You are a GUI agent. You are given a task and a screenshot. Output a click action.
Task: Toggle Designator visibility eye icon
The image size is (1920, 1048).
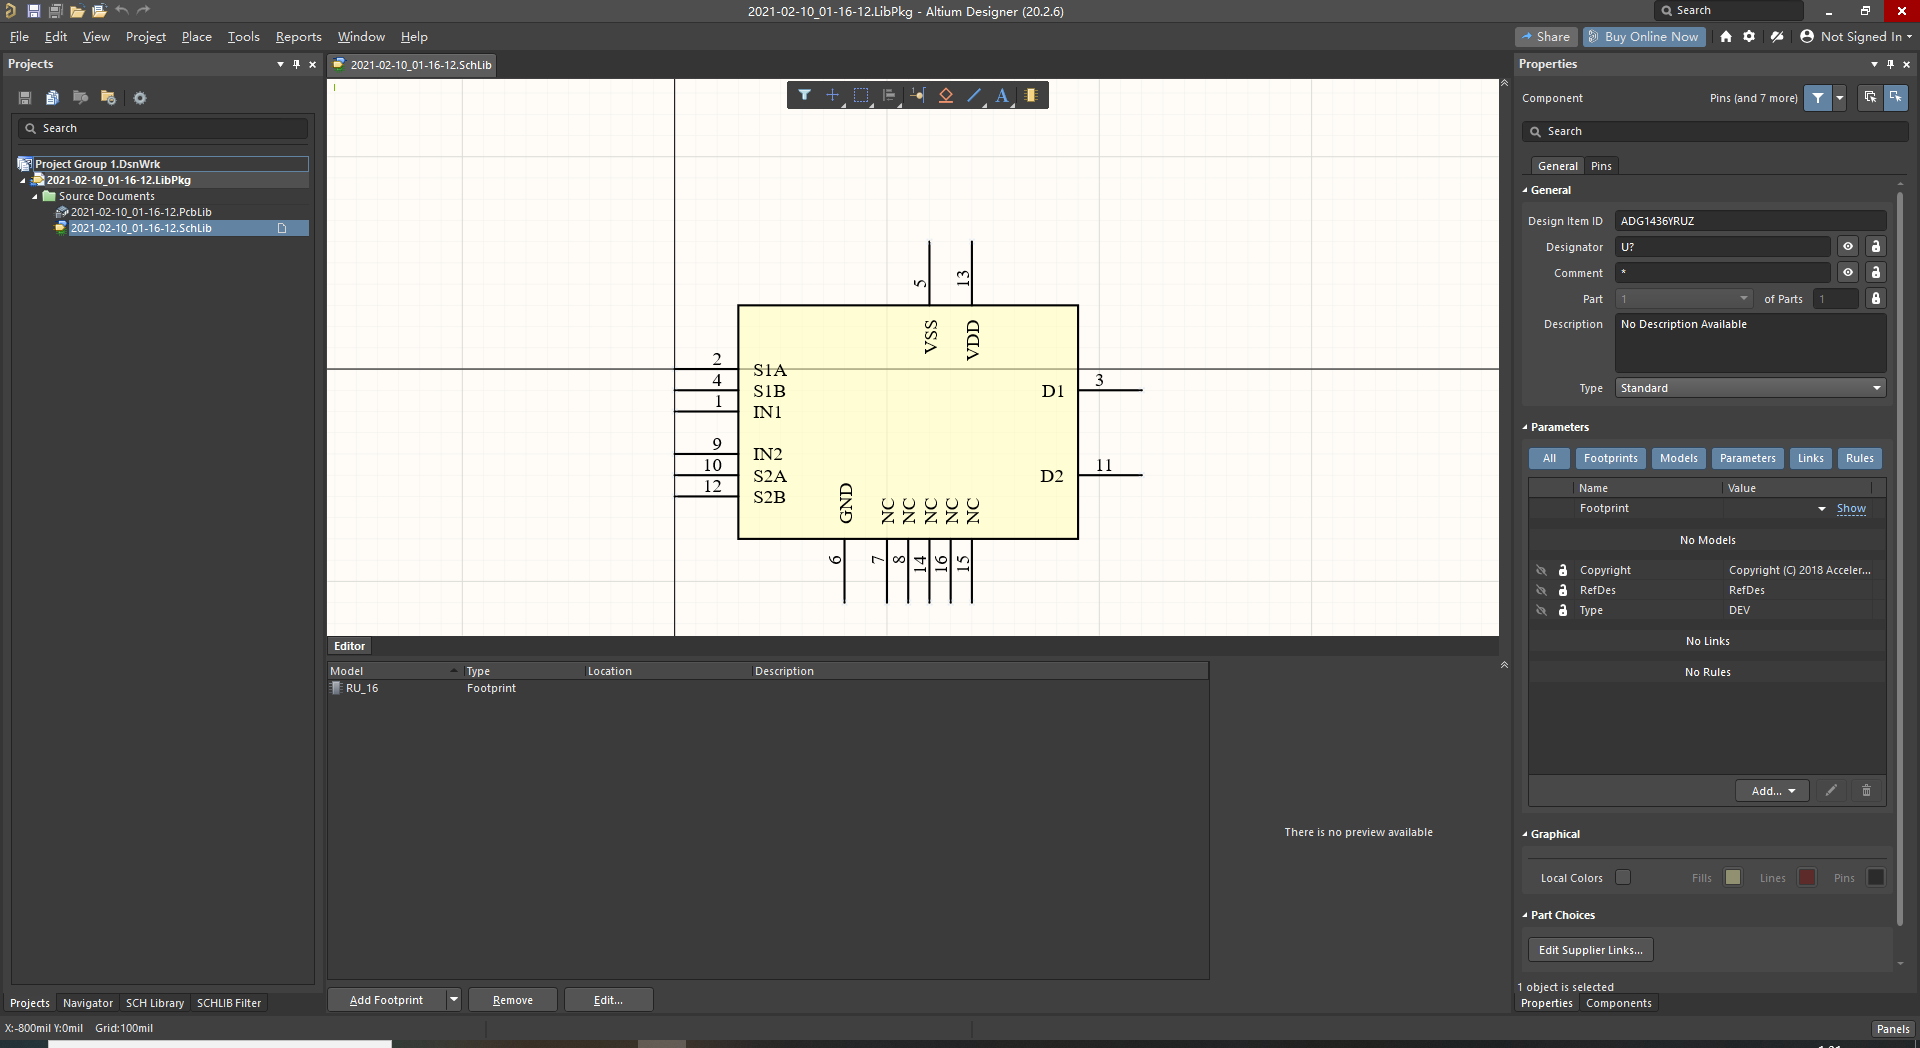click(1848, 247)
